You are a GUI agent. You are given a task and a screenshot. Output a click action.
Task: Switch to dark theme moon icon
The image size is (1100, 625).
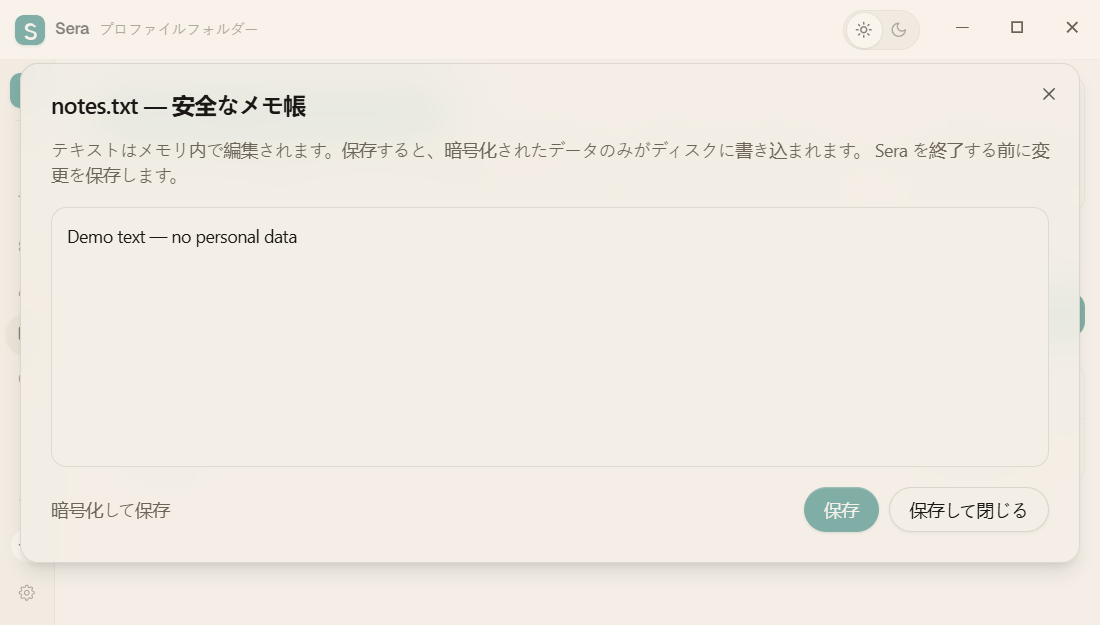point(899,30)
